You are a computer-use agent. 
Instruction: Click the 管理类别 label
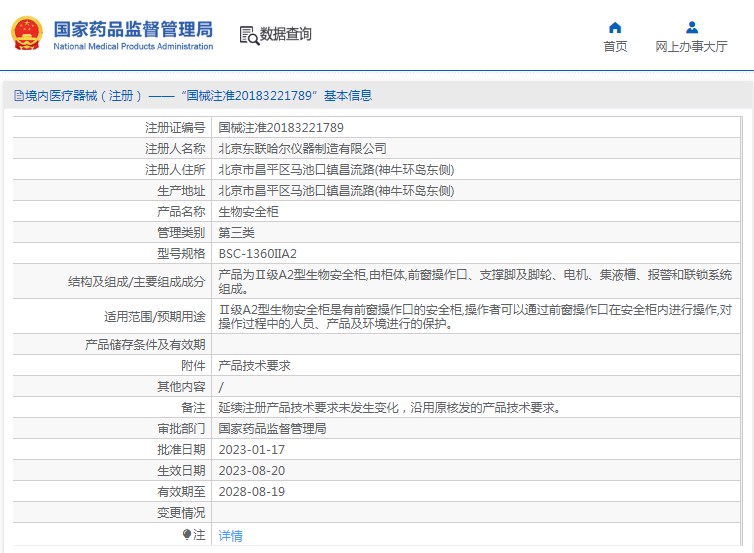(181, 233)
